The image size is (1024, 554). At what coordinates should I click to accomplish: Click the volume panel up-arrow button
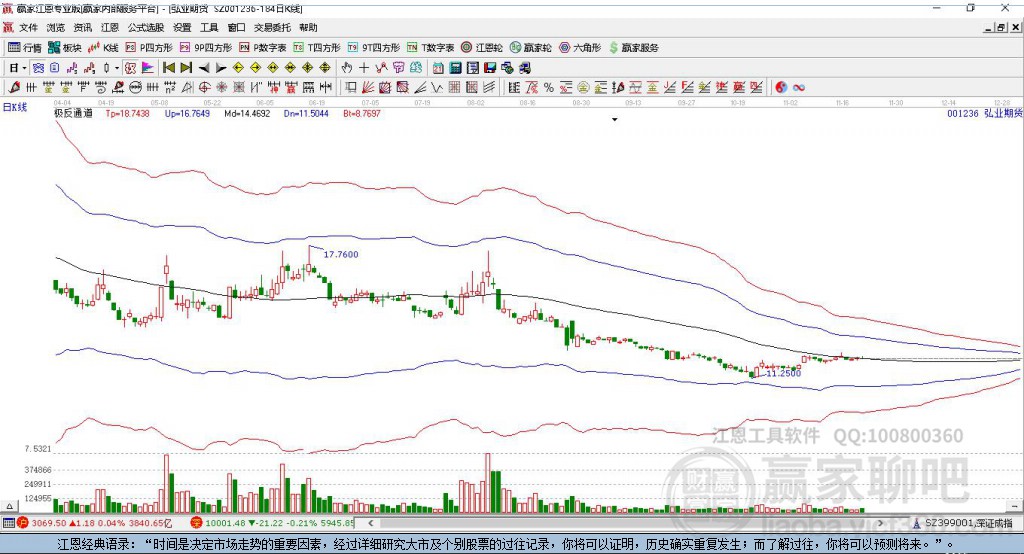(9, 506)
